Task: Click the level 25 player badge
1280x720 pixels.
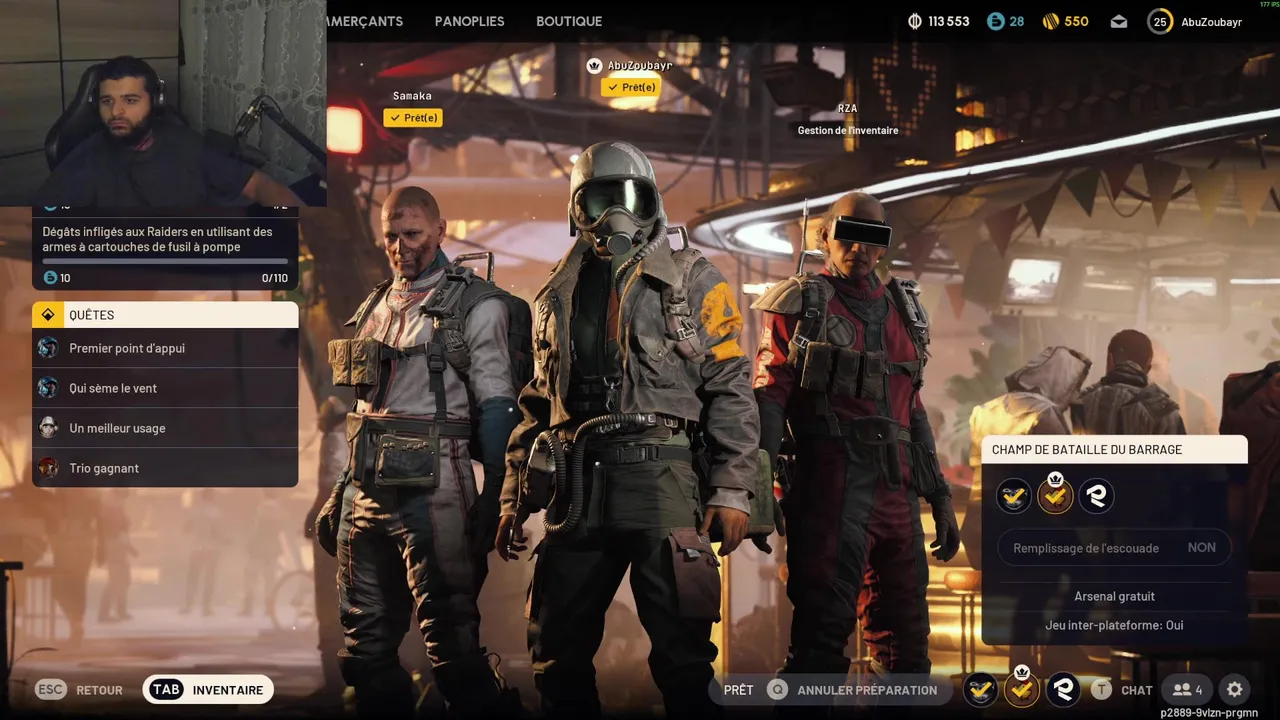Action: [1160, 21]
